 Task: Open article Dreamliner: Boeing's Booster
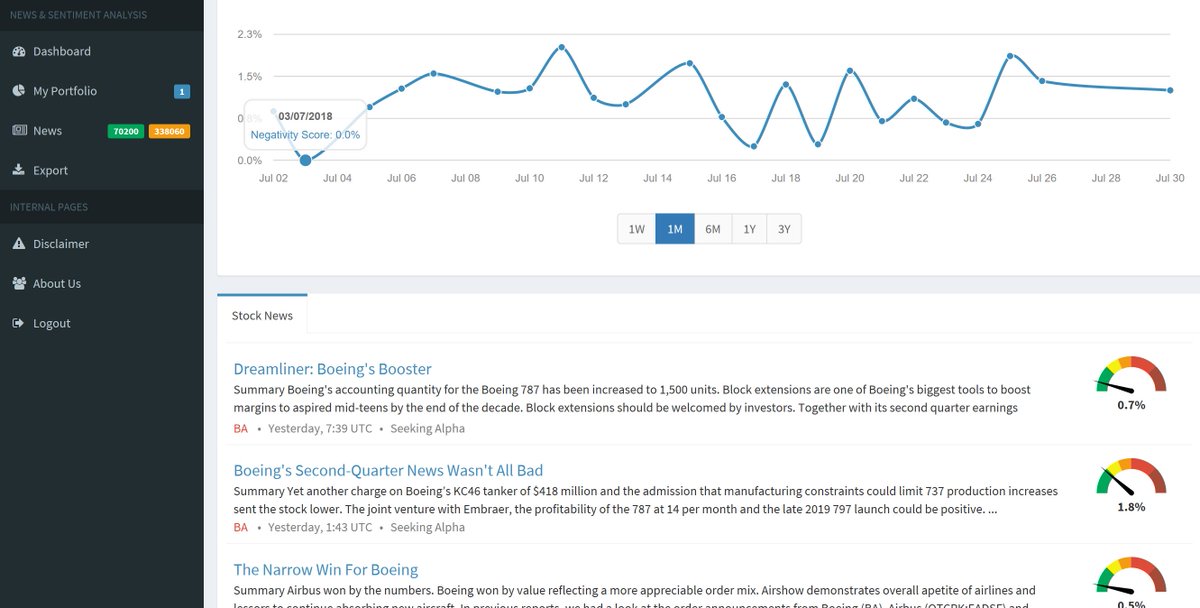click(x=332, y=369)
